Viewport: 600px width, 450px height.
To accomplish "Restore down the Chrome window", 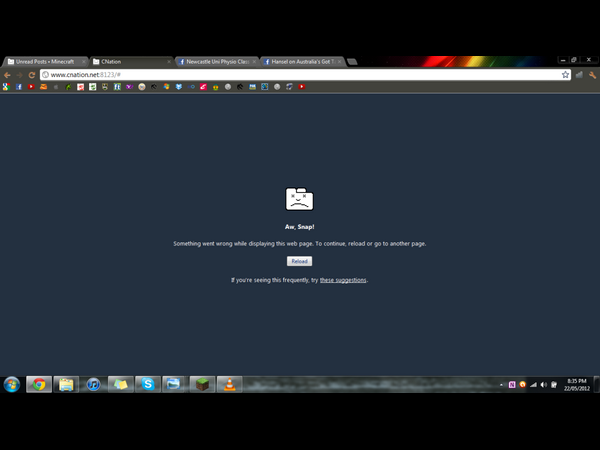I will [x=574, y=60].
